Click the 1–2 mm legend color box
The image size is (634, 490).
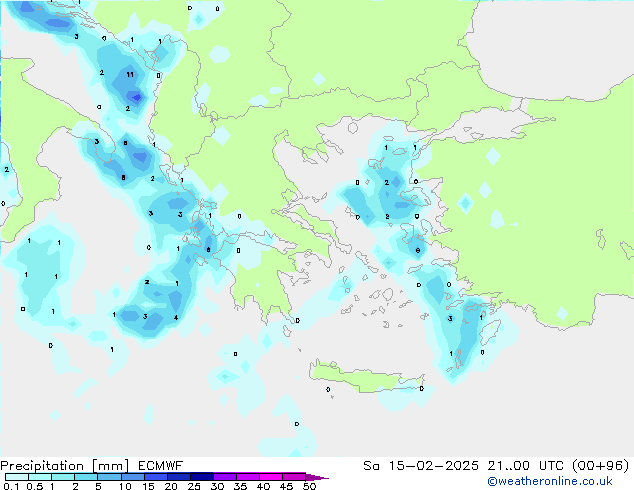pos(63,477)
